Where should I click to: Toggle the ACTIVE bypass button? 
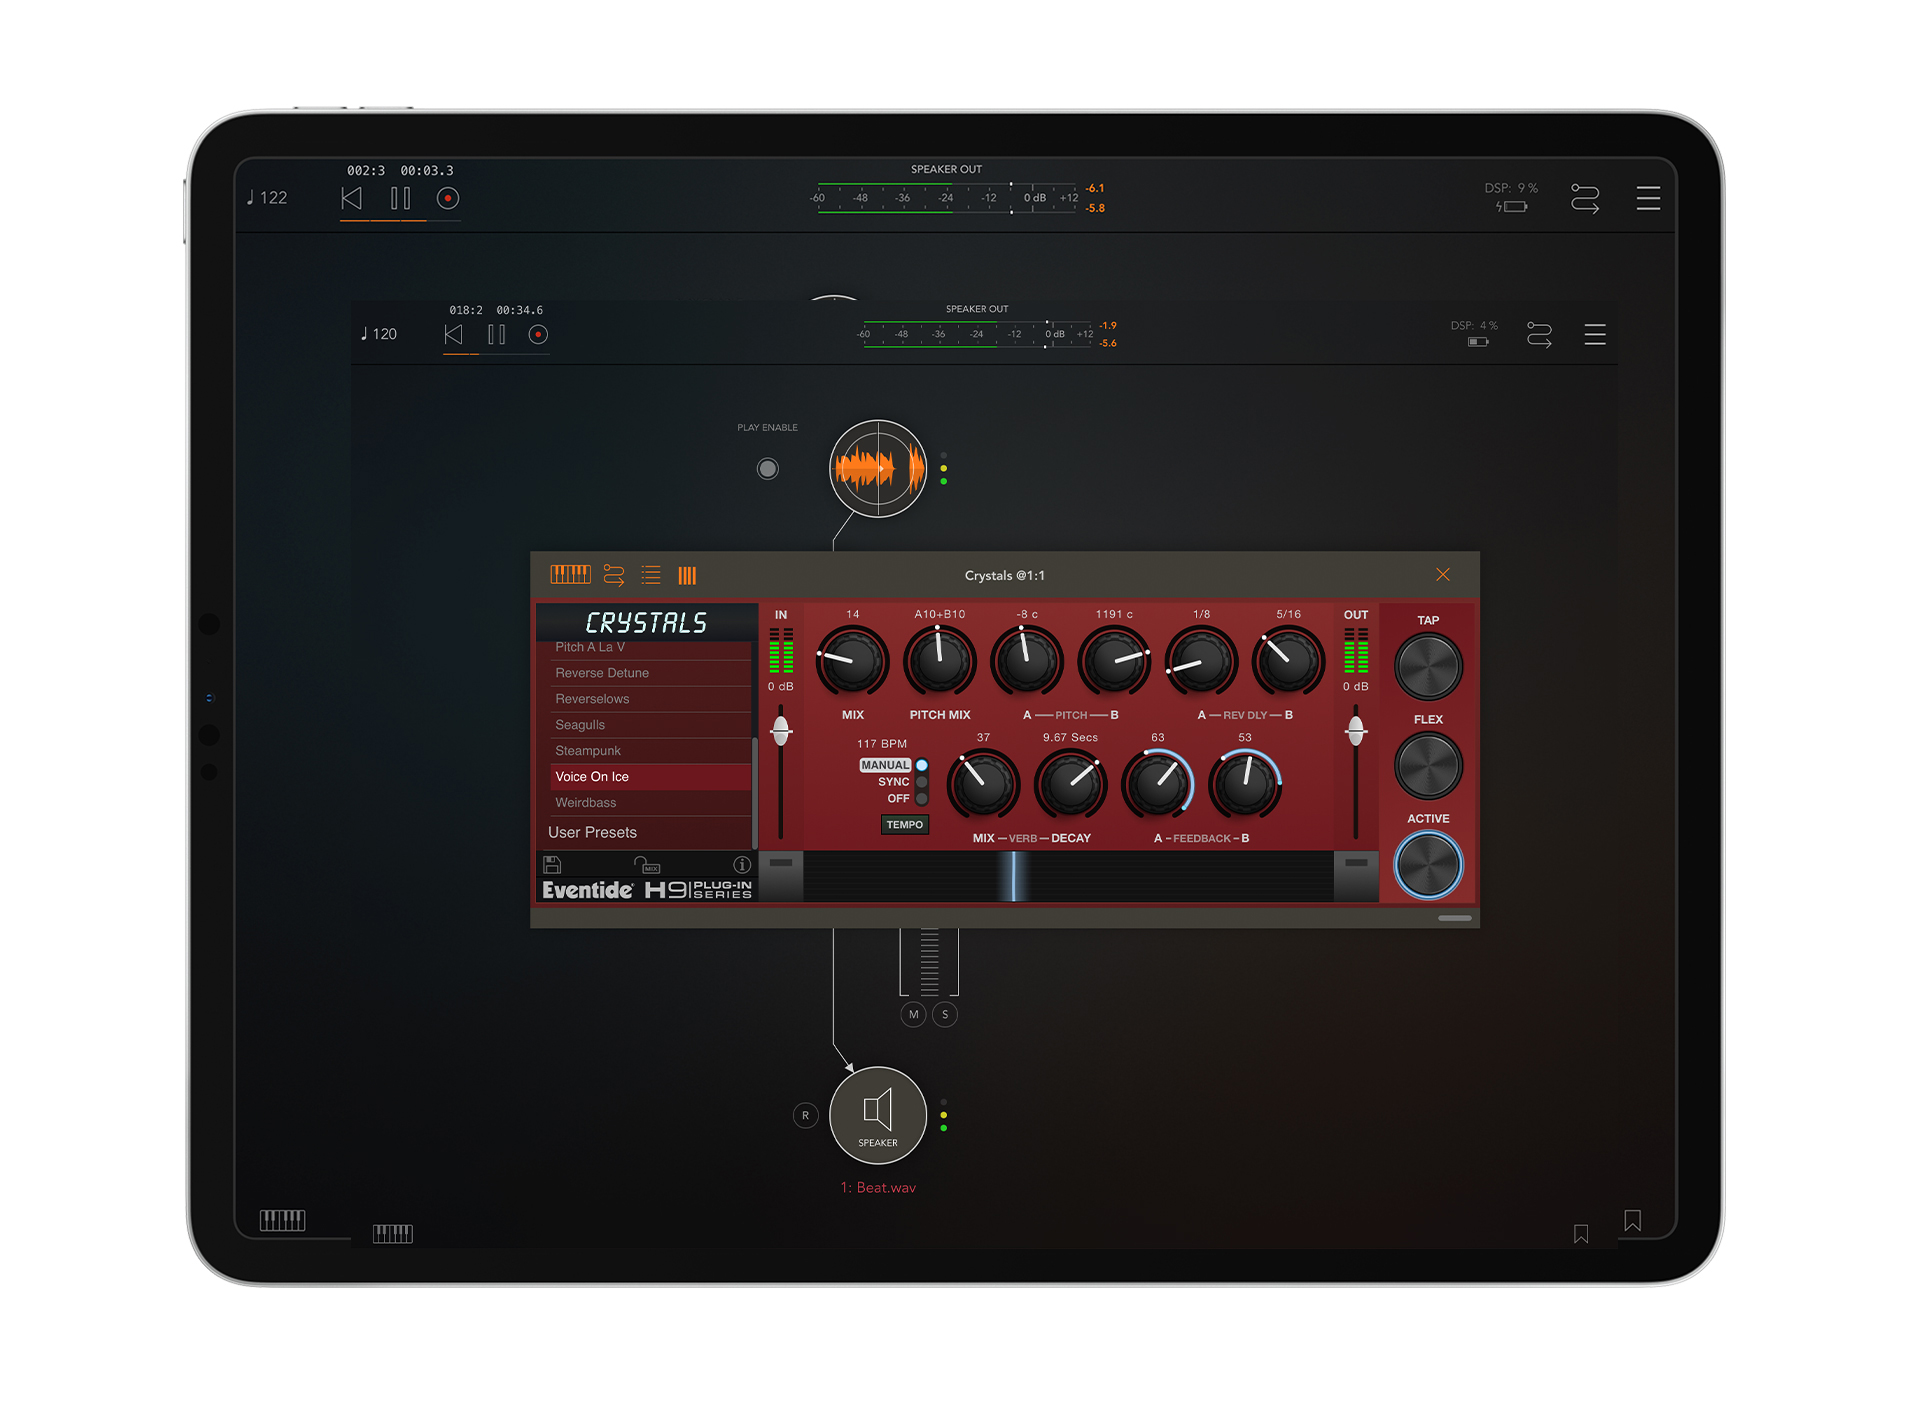[x=1428, y=865]
